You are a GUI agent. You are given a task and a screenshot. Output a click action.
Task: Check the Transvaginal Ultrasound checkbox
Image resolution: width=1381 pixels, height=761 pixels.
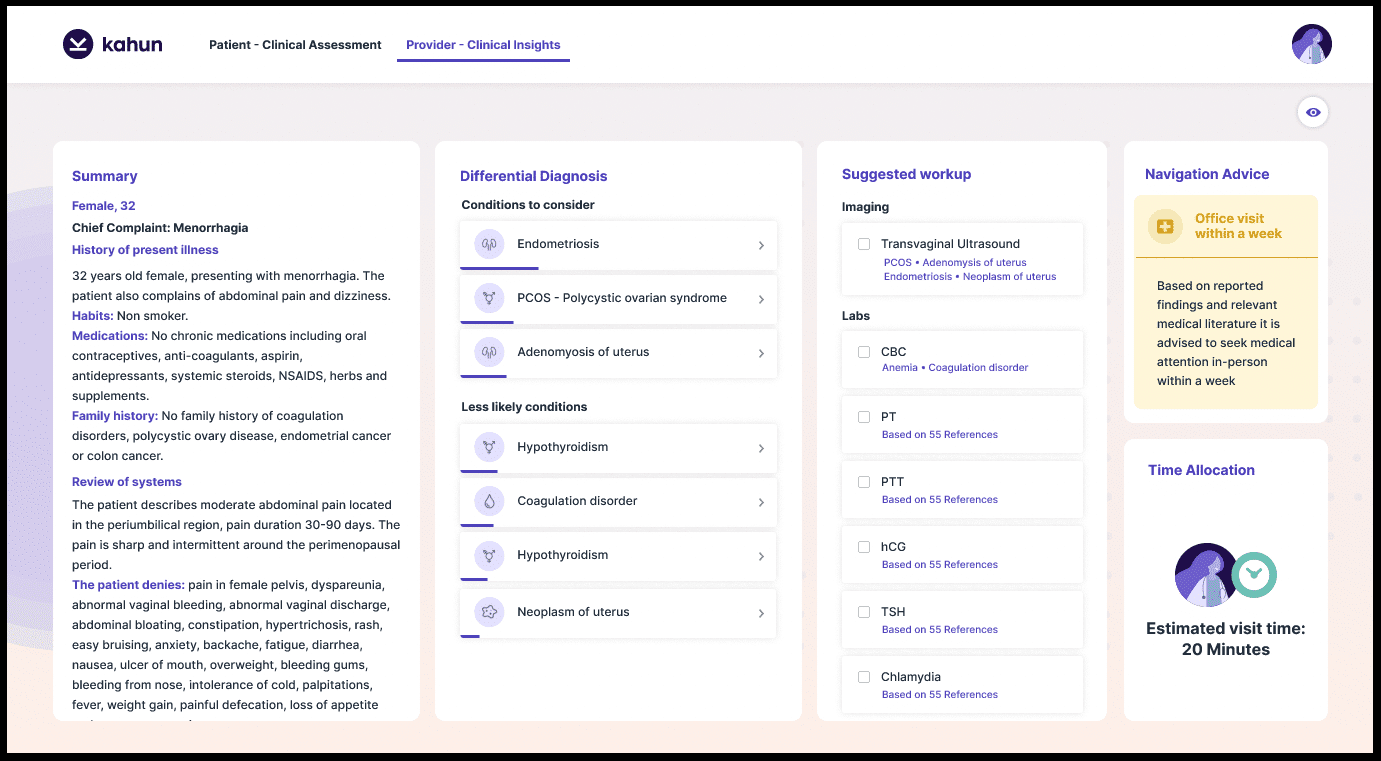(863, 243)
